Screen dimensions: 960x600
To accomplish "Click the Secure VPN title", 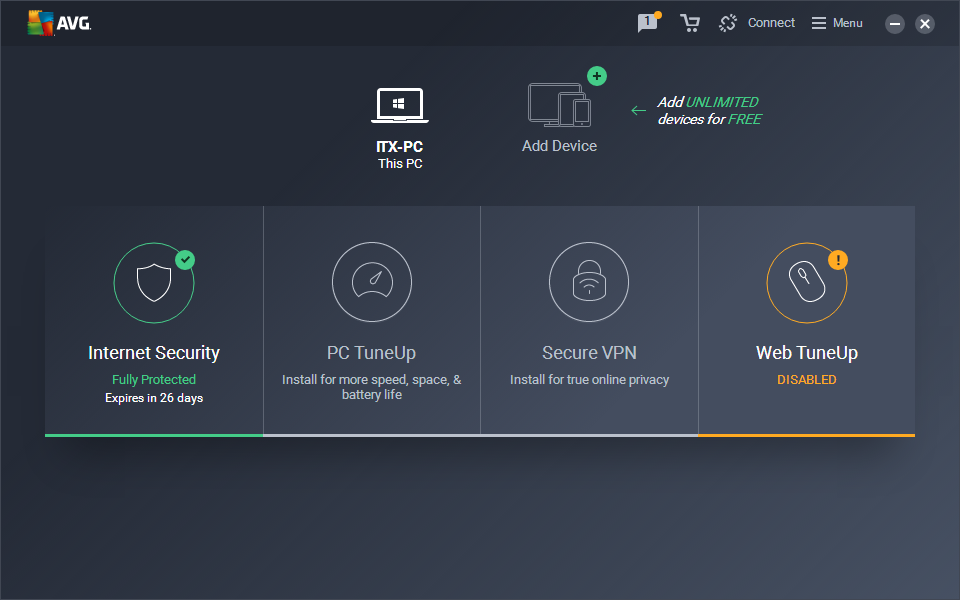I will click(589, 353).
